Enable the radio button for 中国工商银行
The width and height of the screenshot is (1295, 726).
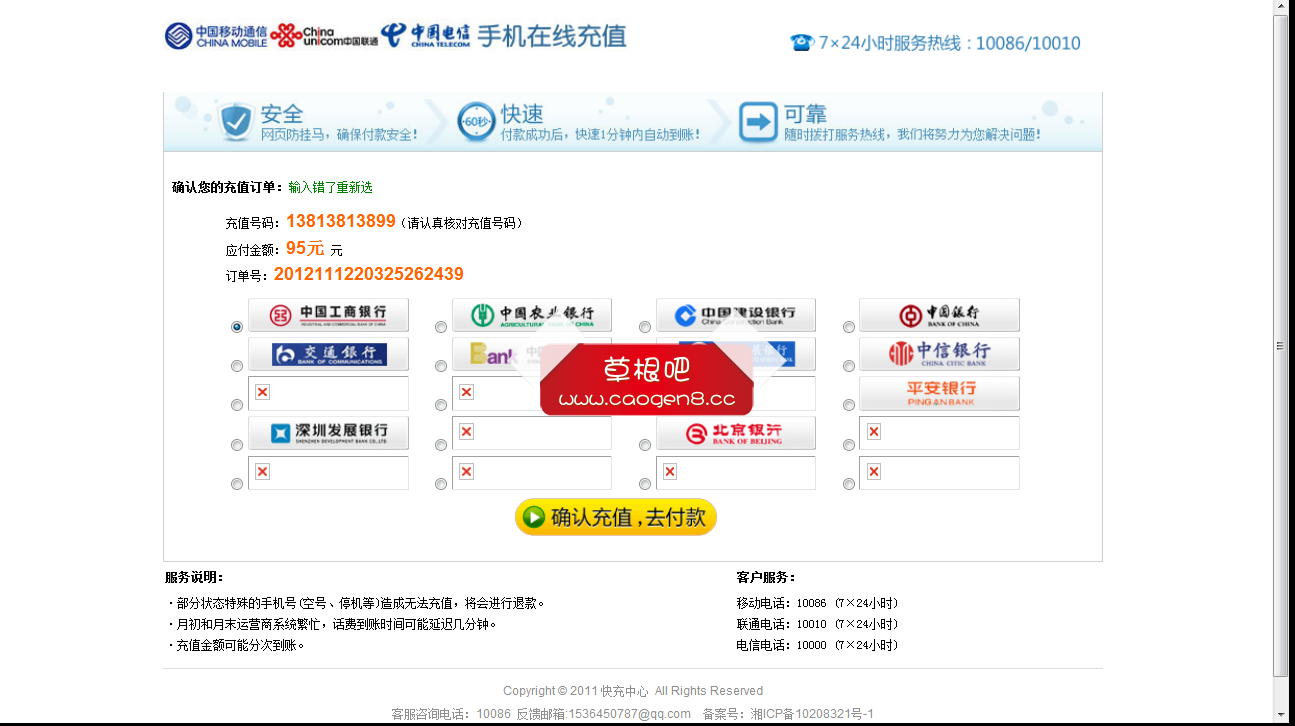(x=236, y=326)
